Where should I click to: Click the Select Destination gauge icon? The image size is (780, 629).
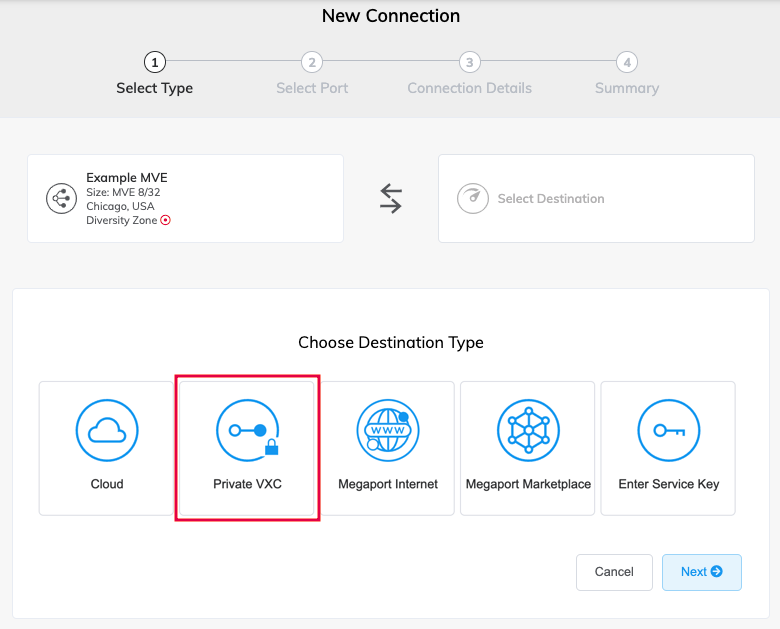(473, 198)
